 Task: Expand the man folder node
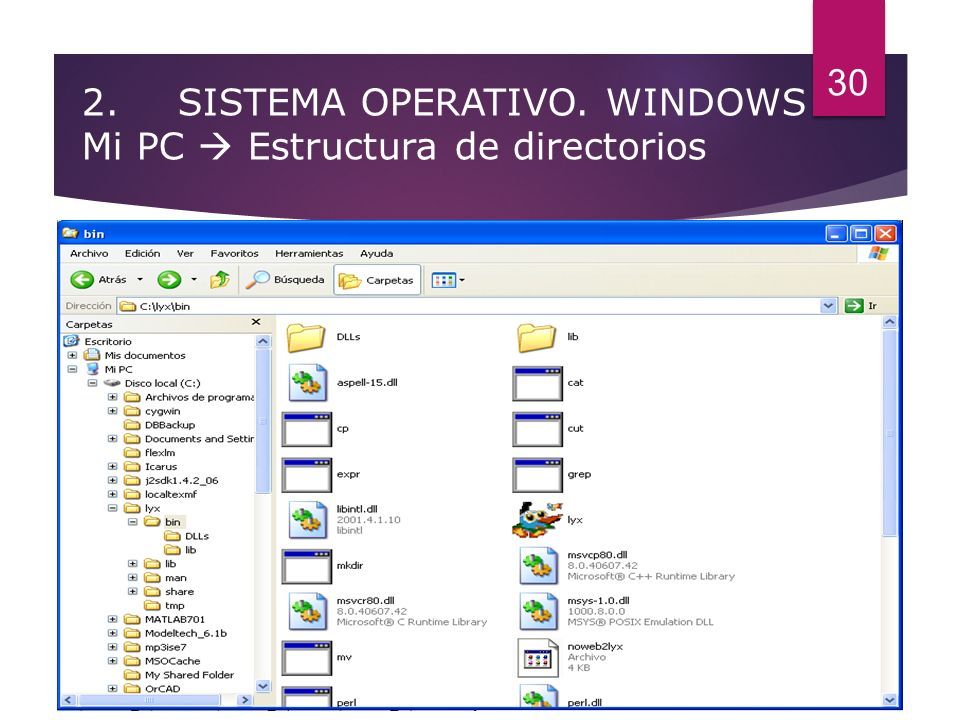(133, 578)
